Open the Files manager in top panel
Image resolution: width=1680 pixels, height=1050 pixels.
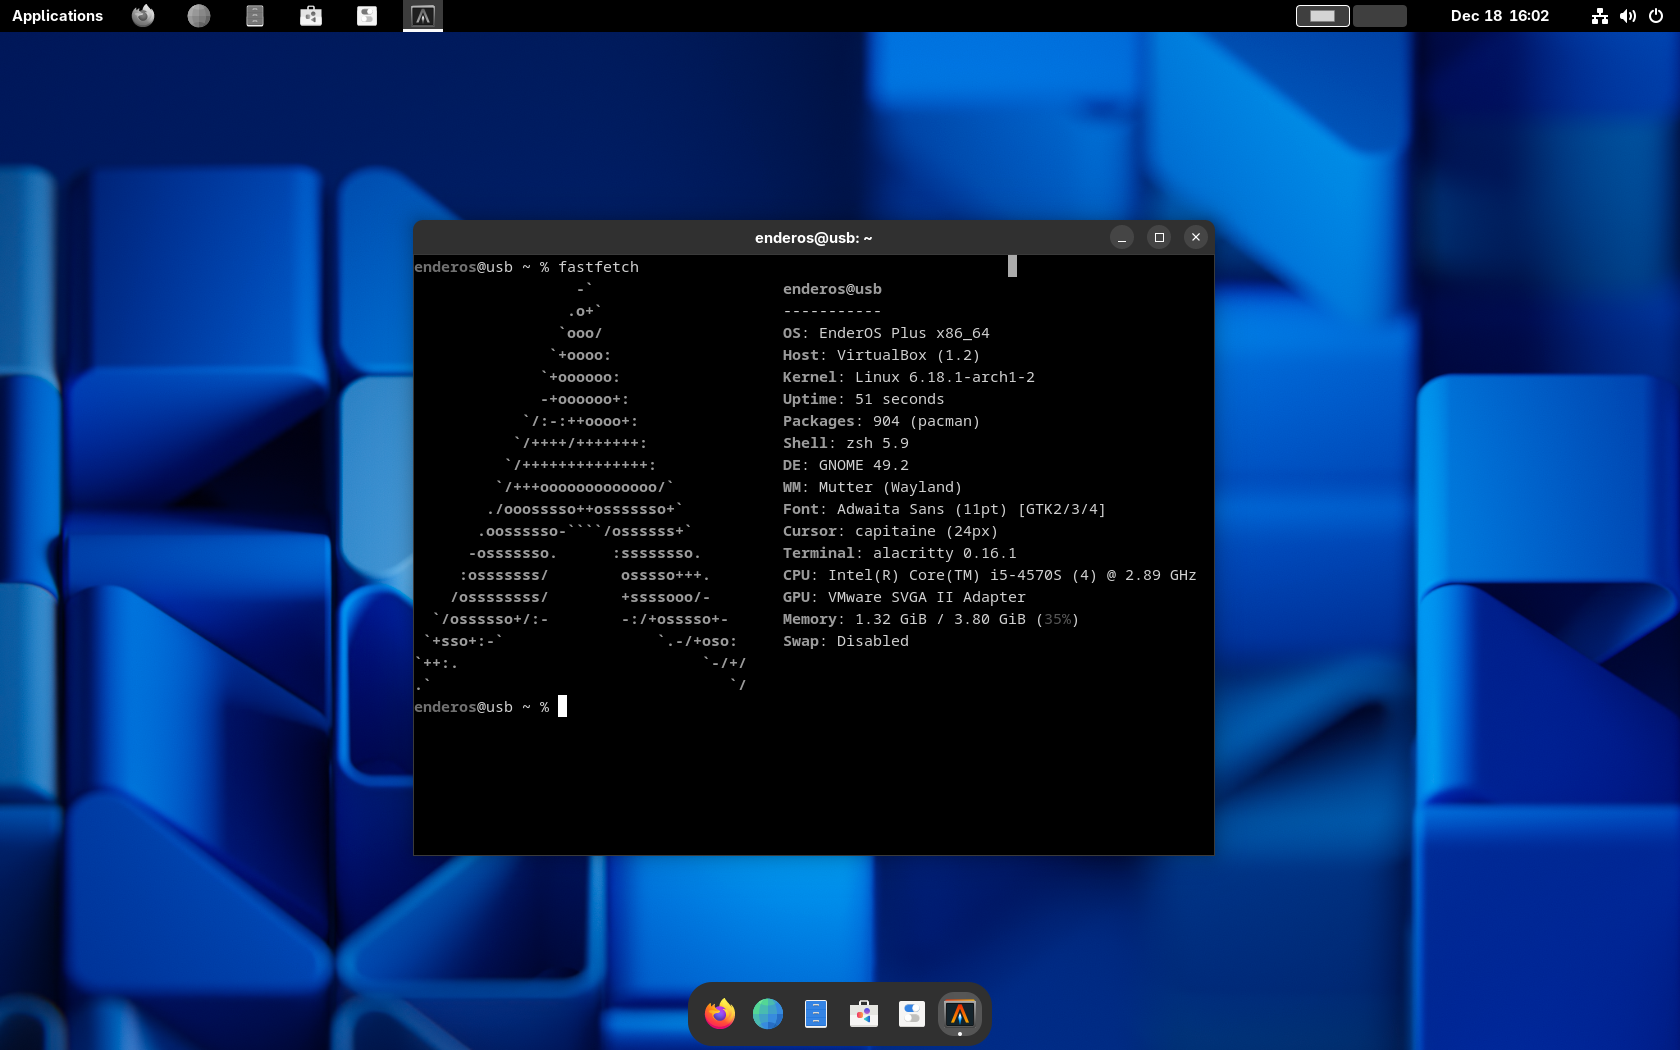click(x=255, y=16)
